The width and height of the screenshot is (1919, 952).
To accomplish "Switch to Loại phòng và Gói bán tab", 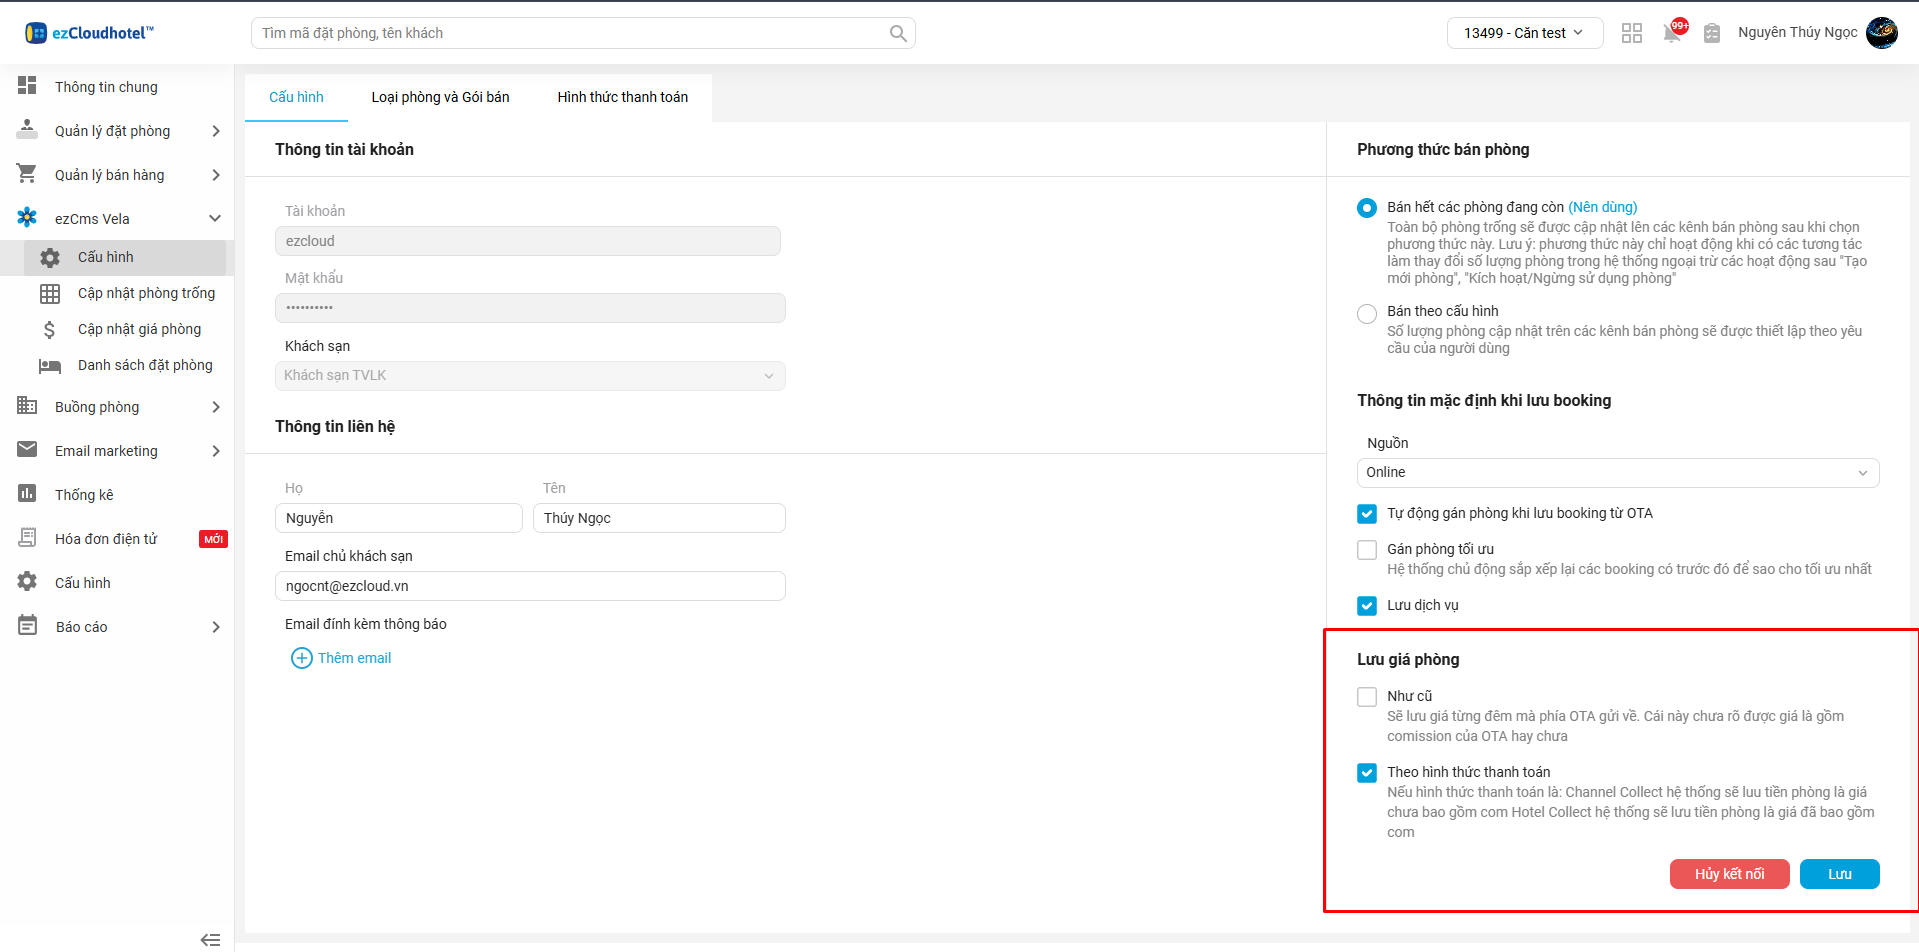I will point(440,97).
